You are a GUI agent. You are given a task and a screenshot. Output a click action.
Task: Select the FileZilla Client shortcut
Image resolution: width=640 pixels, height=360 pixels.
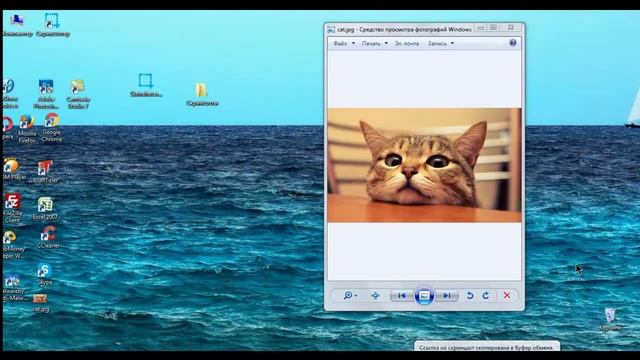pyautogui.click(x=13, y=208)
